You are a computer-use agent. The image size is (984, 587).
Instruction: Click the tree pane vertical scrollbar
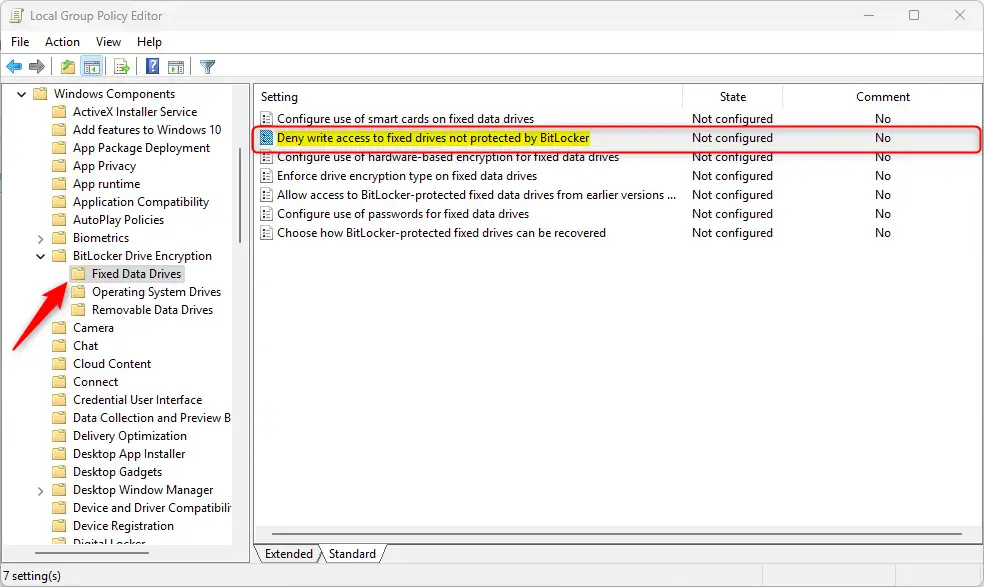click(240, 195)
